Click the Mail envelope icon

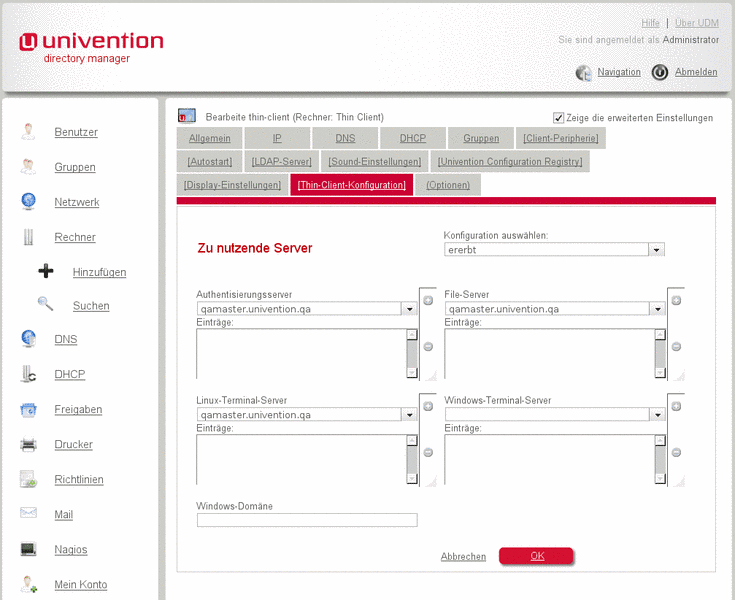[29, 513]
